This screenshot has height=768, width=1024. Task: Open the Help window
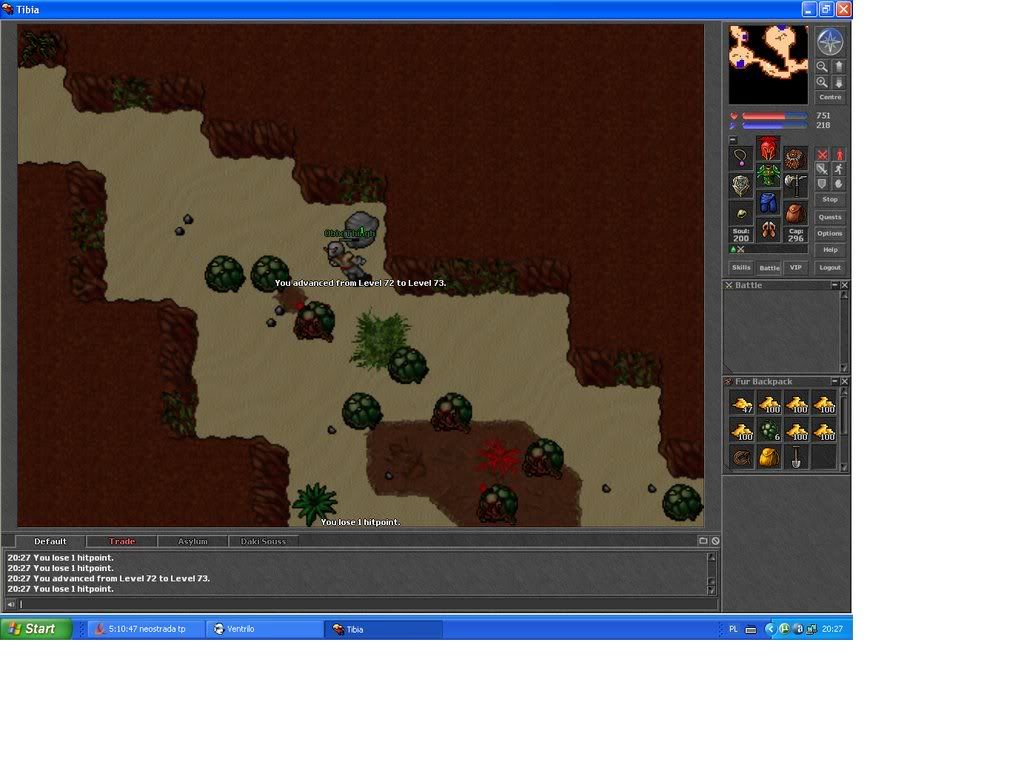coord(830,249)
